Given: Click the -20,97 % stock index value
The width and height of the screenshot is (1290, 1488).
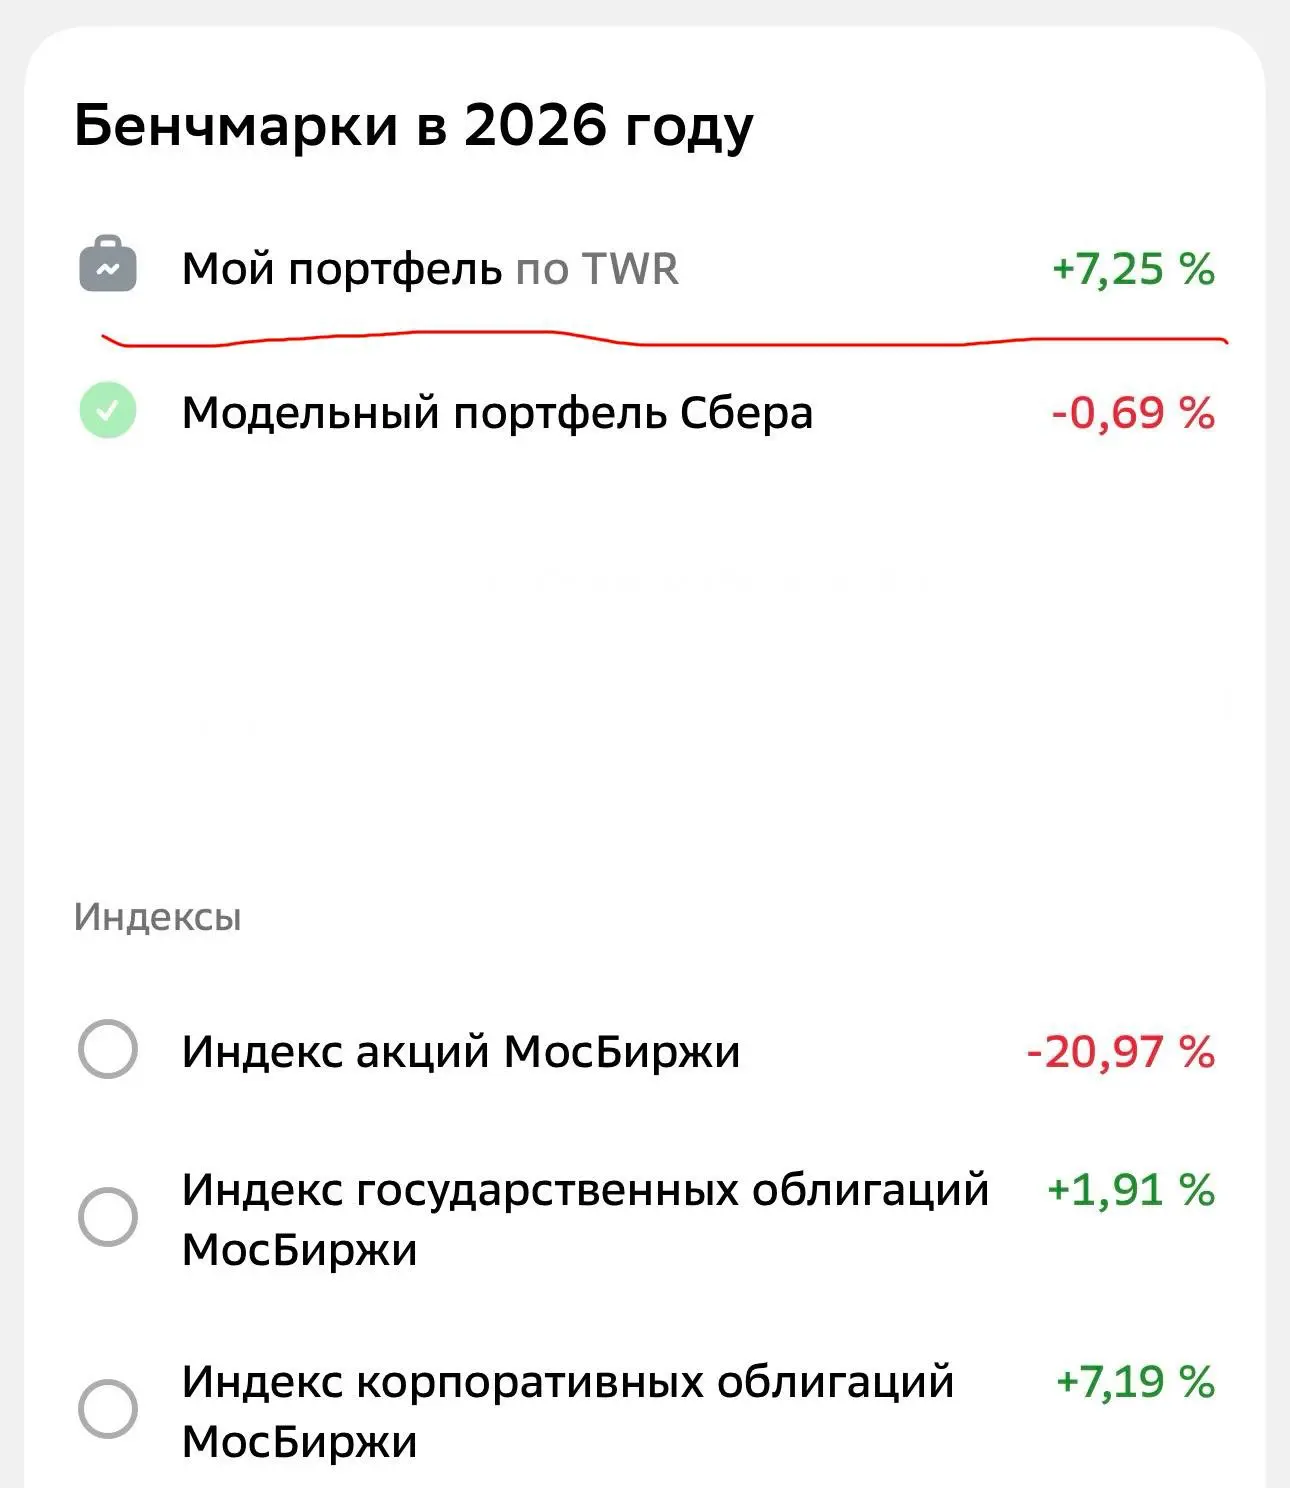Looking at the screenshot, I should pos(1121,1051).
